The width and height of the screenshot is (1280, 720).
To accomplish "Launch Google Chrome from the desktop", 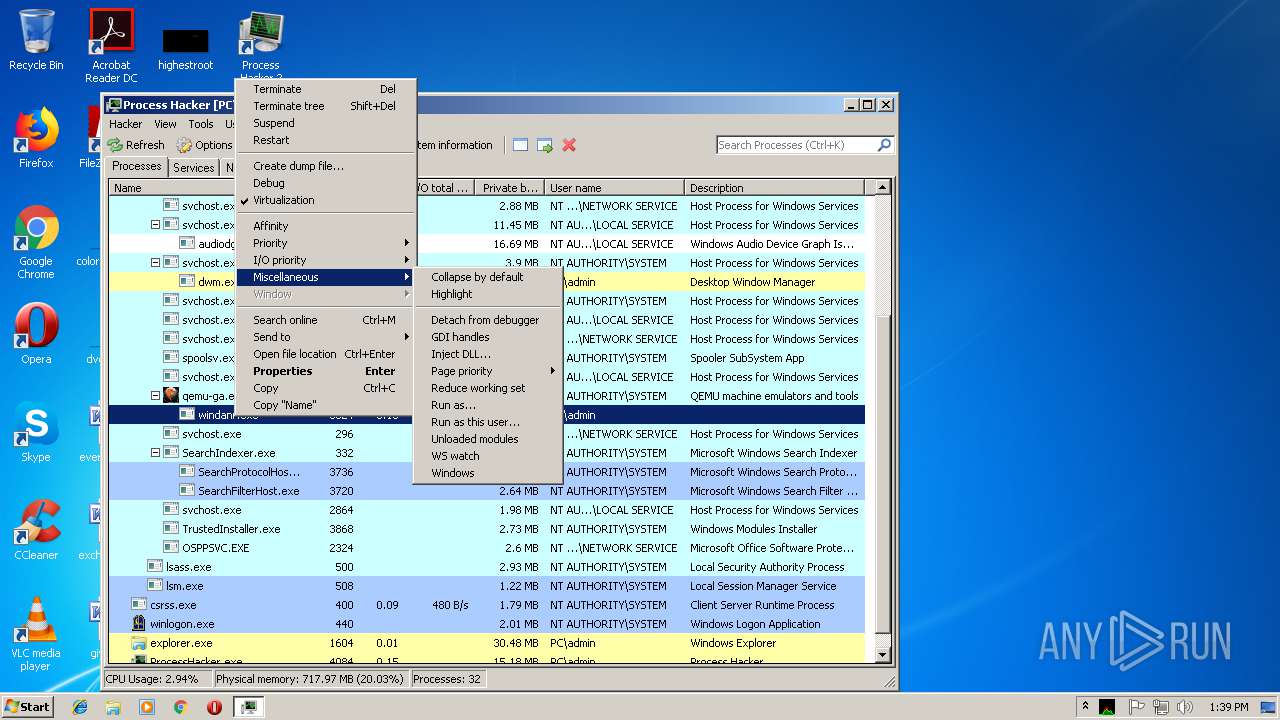I will [36, 243].
